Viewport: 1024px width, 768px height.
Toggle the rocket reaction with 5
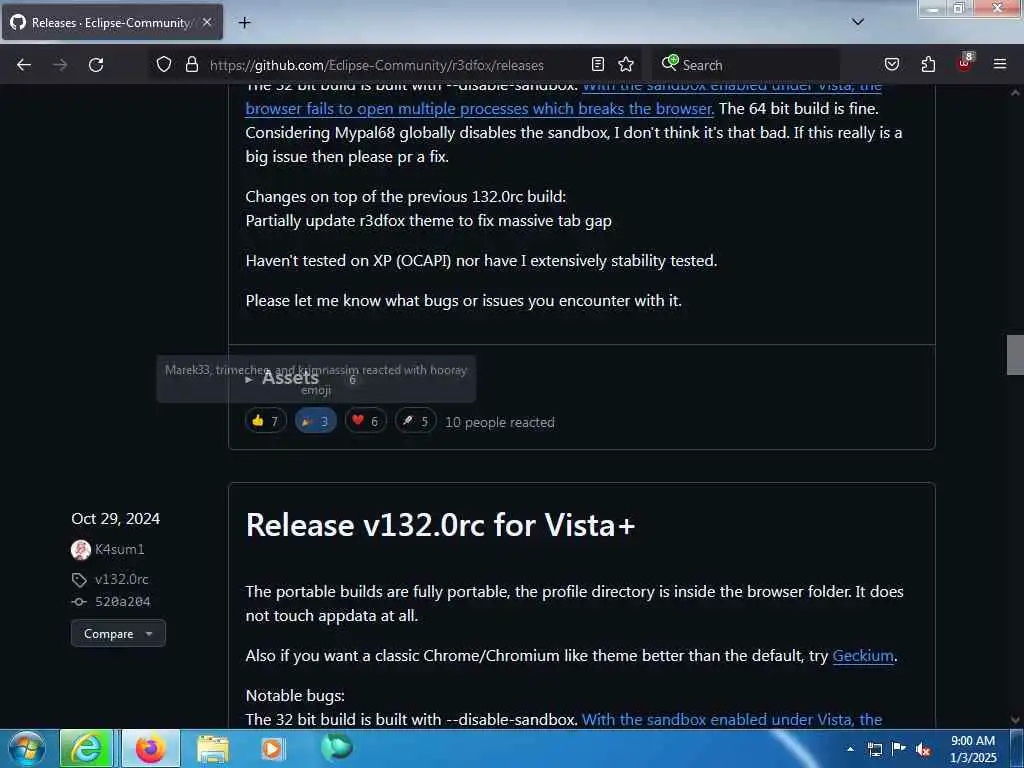click(x=415, y=421)
